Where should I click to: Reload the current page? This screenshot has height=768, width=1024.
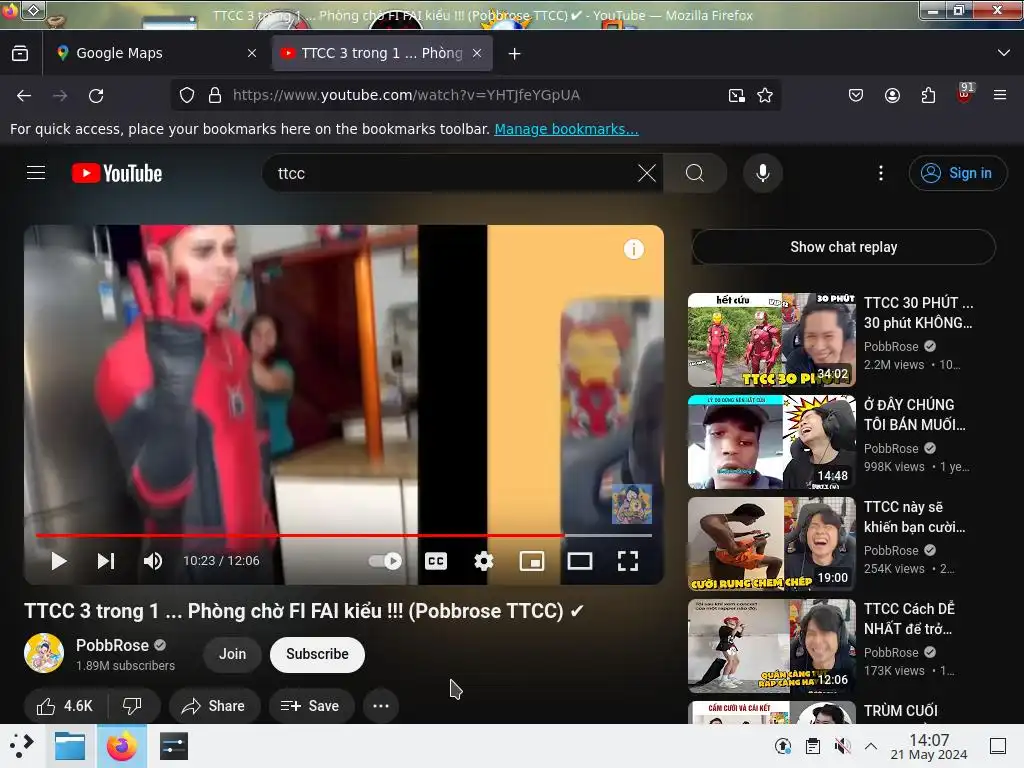click(x=96, y=95)
